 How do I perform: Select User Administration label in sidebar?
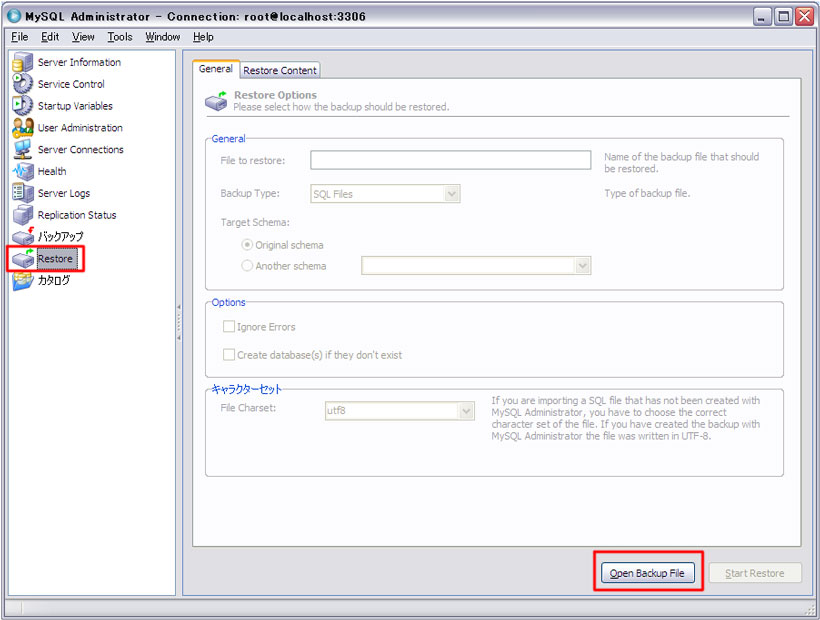coord(80,128)
